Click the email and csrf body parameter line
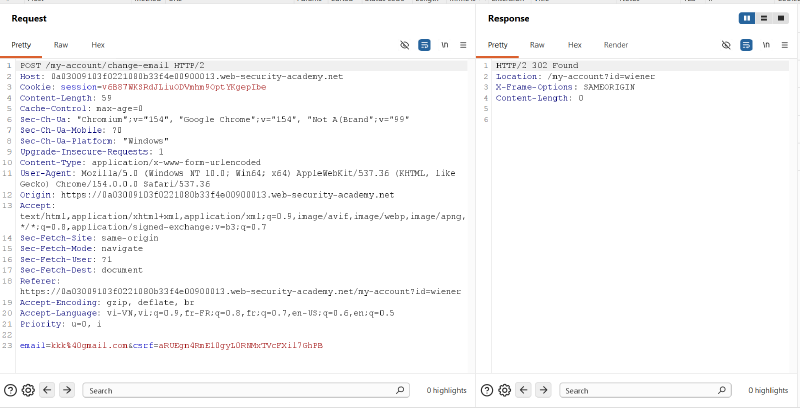Screen dimensions: 800x408 coord(171,345)
